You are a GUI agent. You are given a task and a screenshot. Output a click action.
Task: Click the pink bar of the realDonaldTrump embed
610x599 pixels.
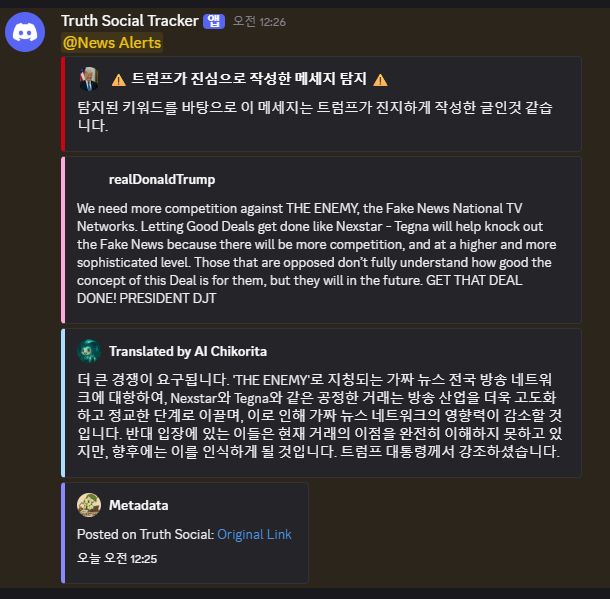pyautogui.click(x=63, y=239)
